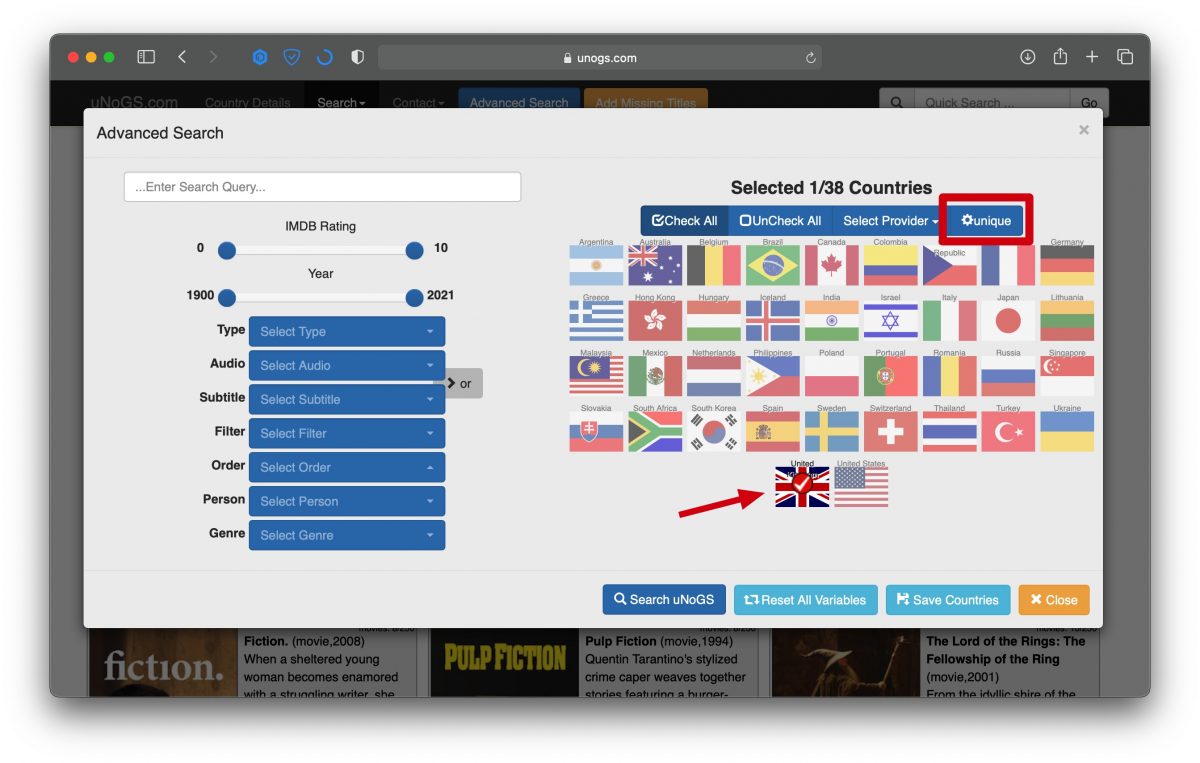Select the Germany flag
1200x763 pixels.
pyautogui.click(x=1067, y=266)
